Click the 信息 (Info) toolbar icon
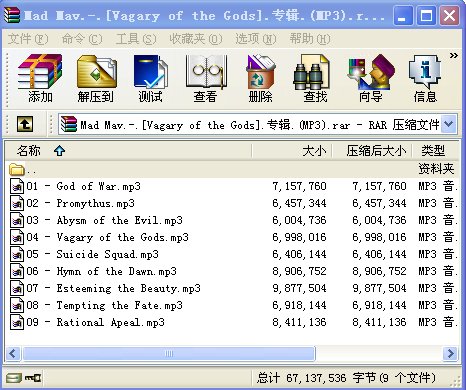 [x=425, y=78]
